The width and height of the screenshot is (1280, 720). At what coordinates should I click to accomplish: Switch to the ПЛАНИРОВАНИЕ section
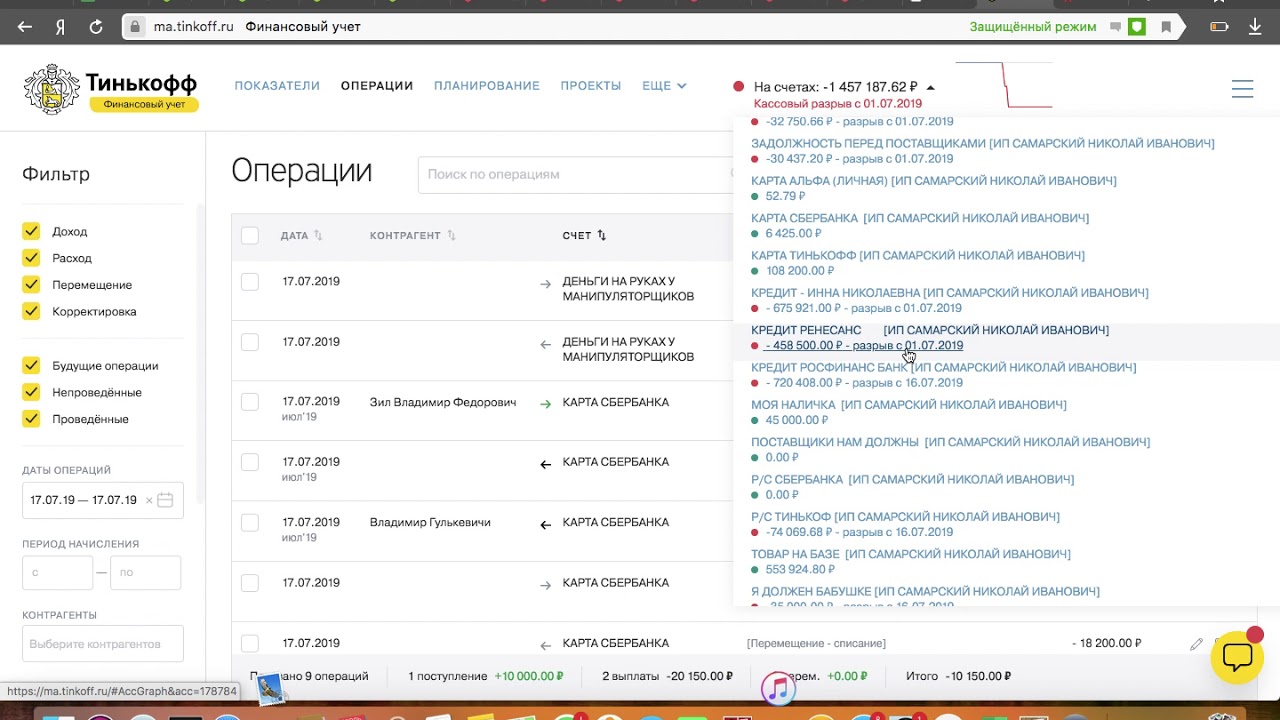point(487,86)
